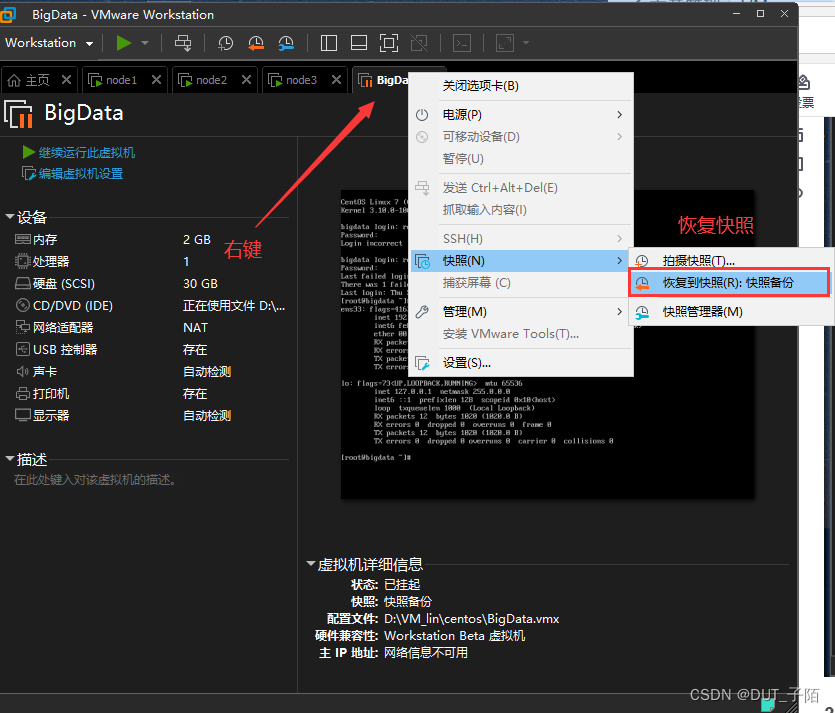
Task: Click the take snapshot toolbar icon
Action: 225,43
